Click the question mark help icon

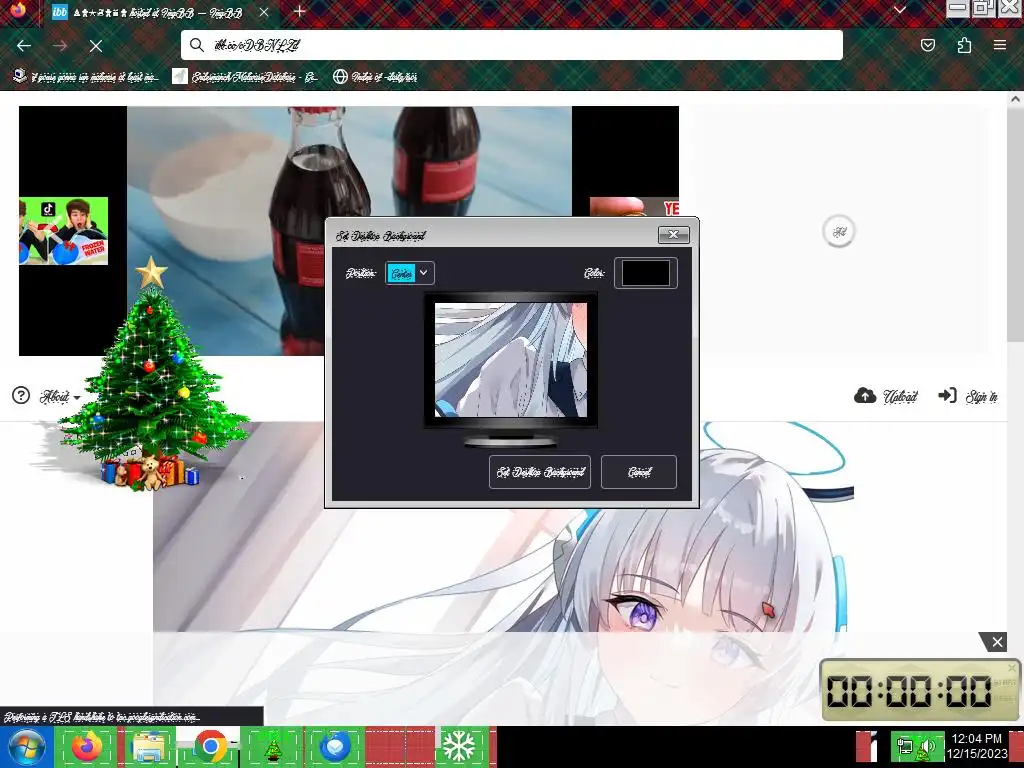[21, 395]
